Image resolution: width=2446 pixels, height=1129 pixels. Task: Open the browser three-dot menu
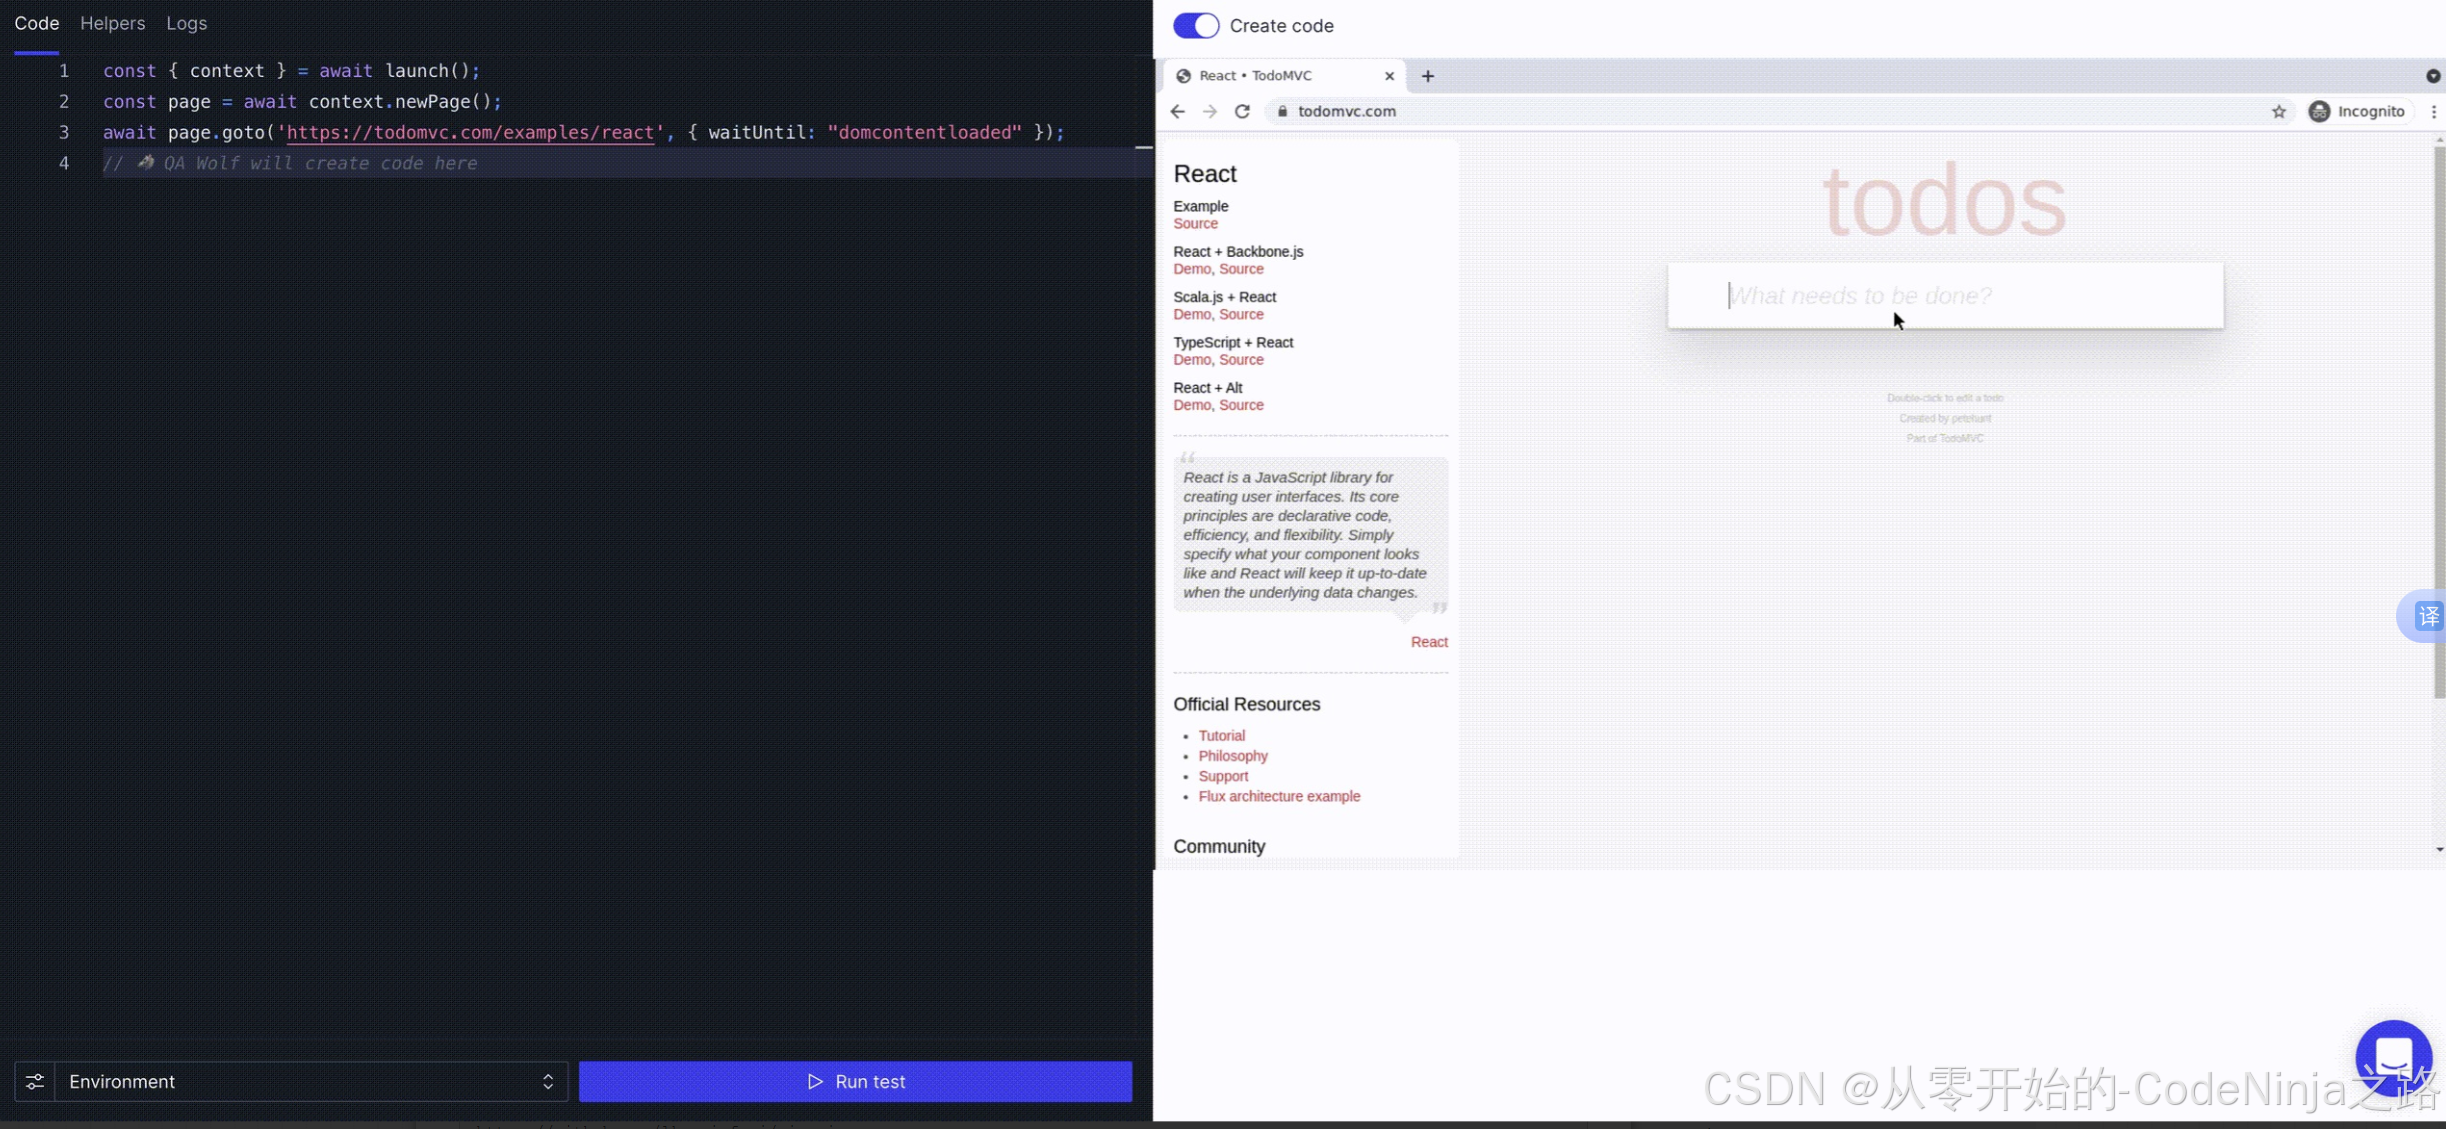pyautogui.click(x=2434, y=112)
